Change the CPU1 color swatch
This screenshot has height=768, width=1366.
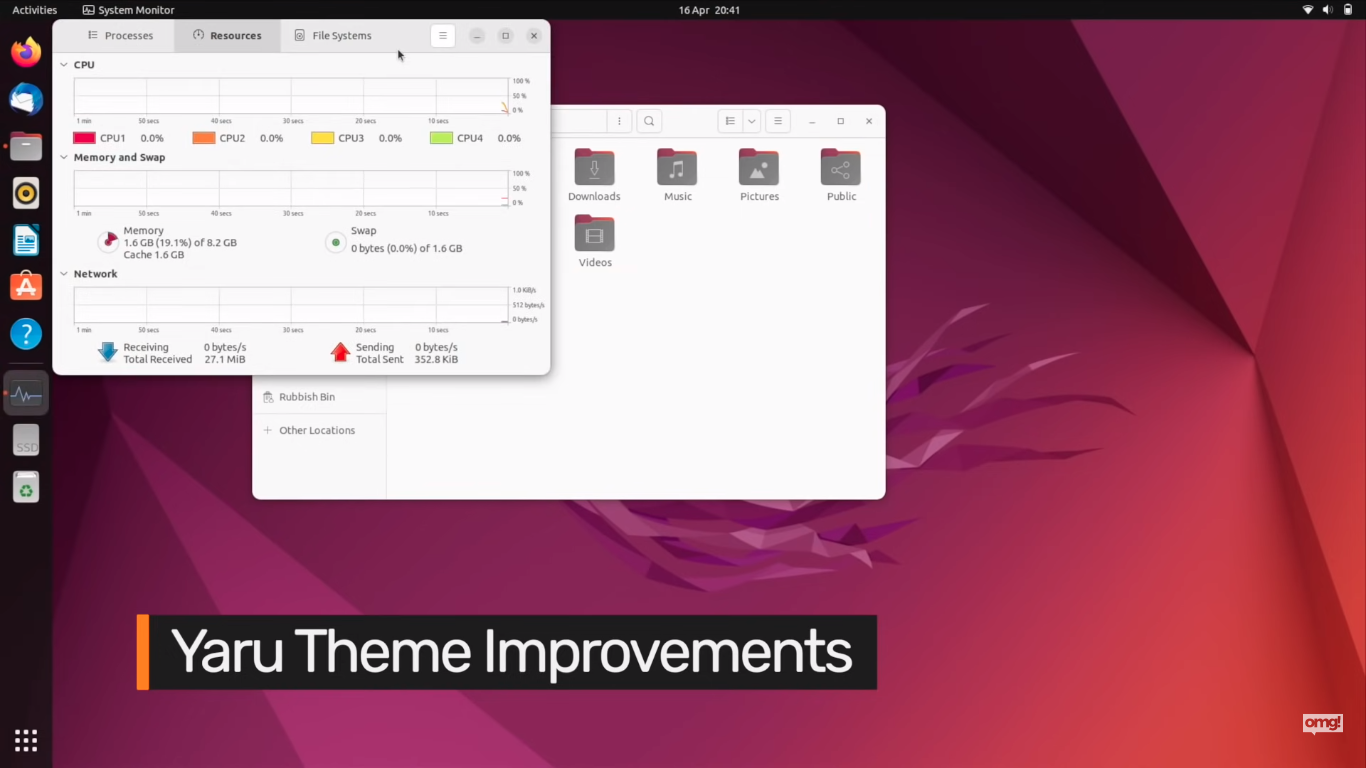[x=84, y=138]
